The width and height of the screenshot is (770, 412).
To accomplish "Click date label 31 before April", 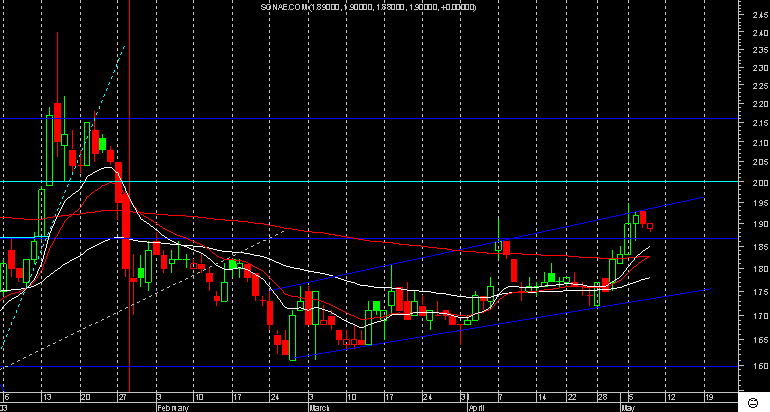I will (466, 397).
